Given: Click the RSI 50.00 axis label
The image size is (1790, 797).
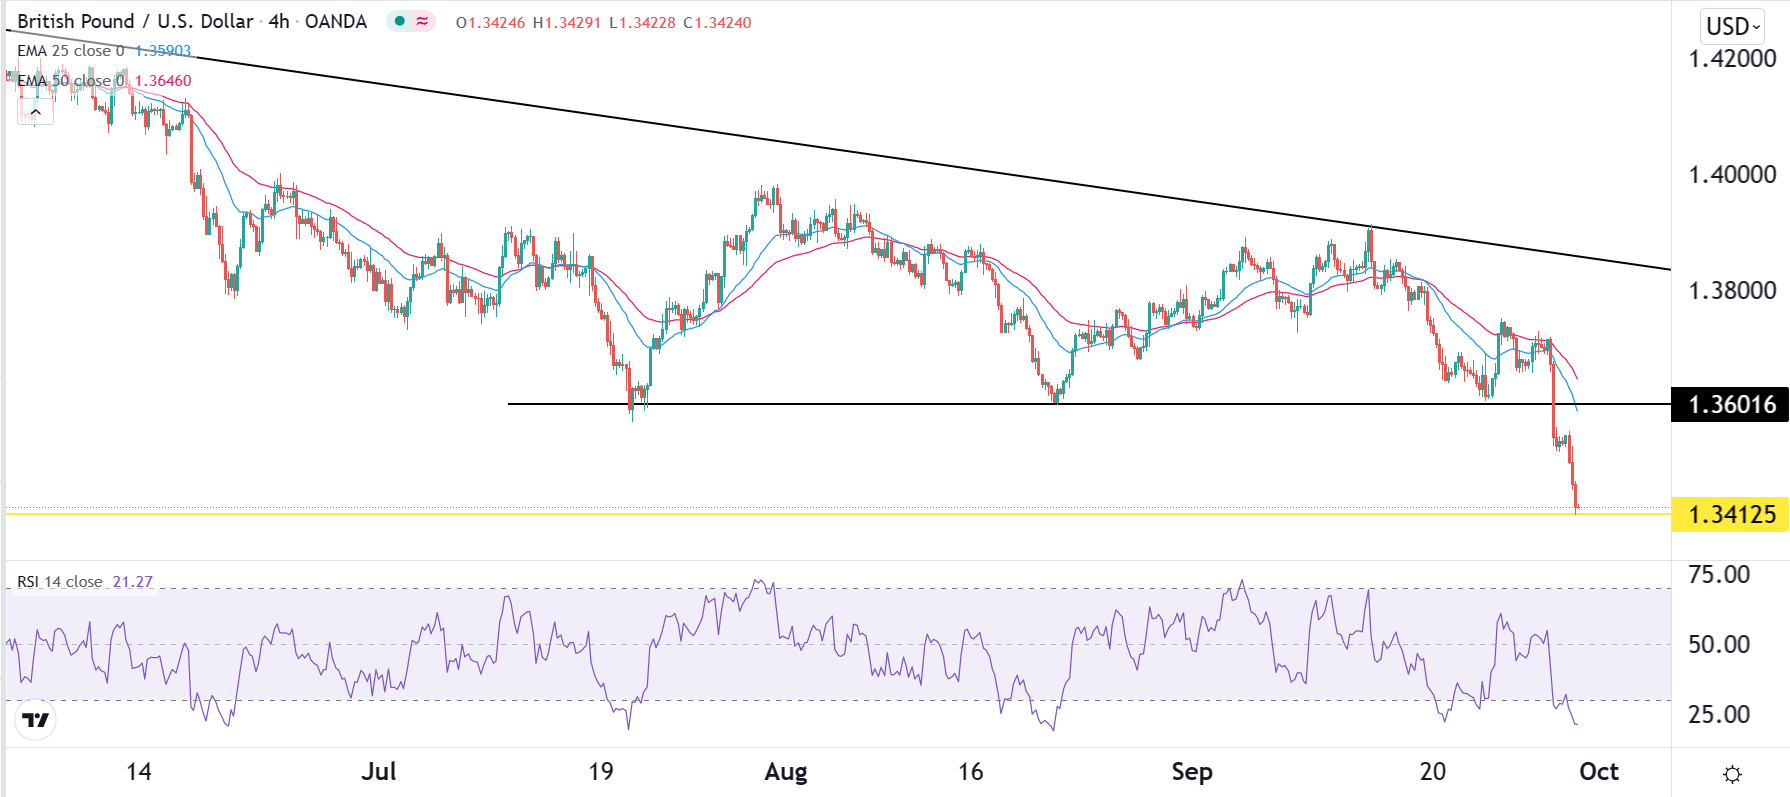Looking at the screenshot, I should click(x=1719, y=645).
